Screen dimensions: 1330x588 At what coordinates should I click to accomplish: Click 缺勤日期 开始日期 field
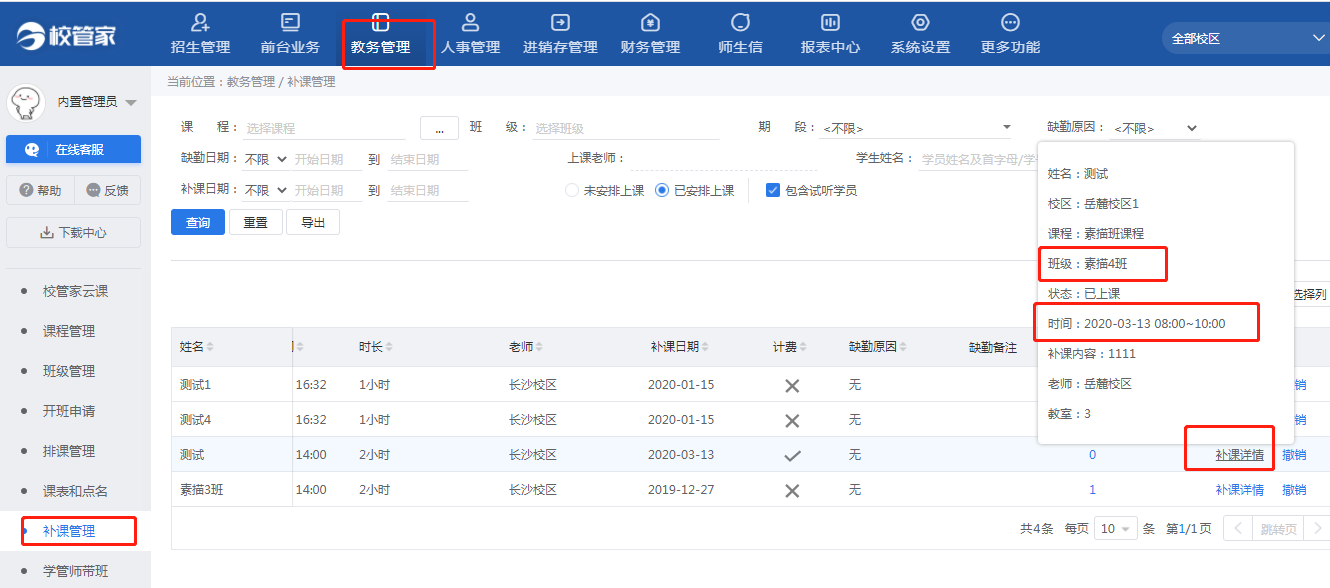coord(327,159)
